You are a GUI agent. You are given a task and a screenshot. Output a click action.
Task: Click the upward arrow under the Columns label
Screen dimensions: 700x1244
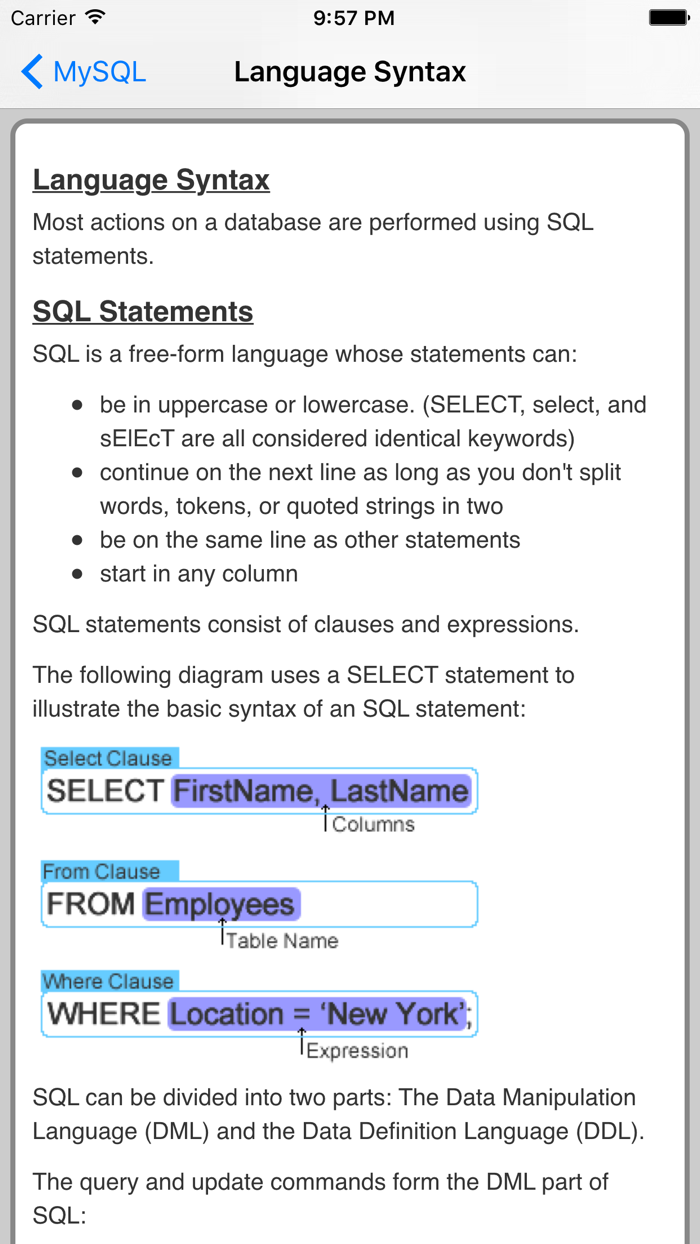(325, 816)
